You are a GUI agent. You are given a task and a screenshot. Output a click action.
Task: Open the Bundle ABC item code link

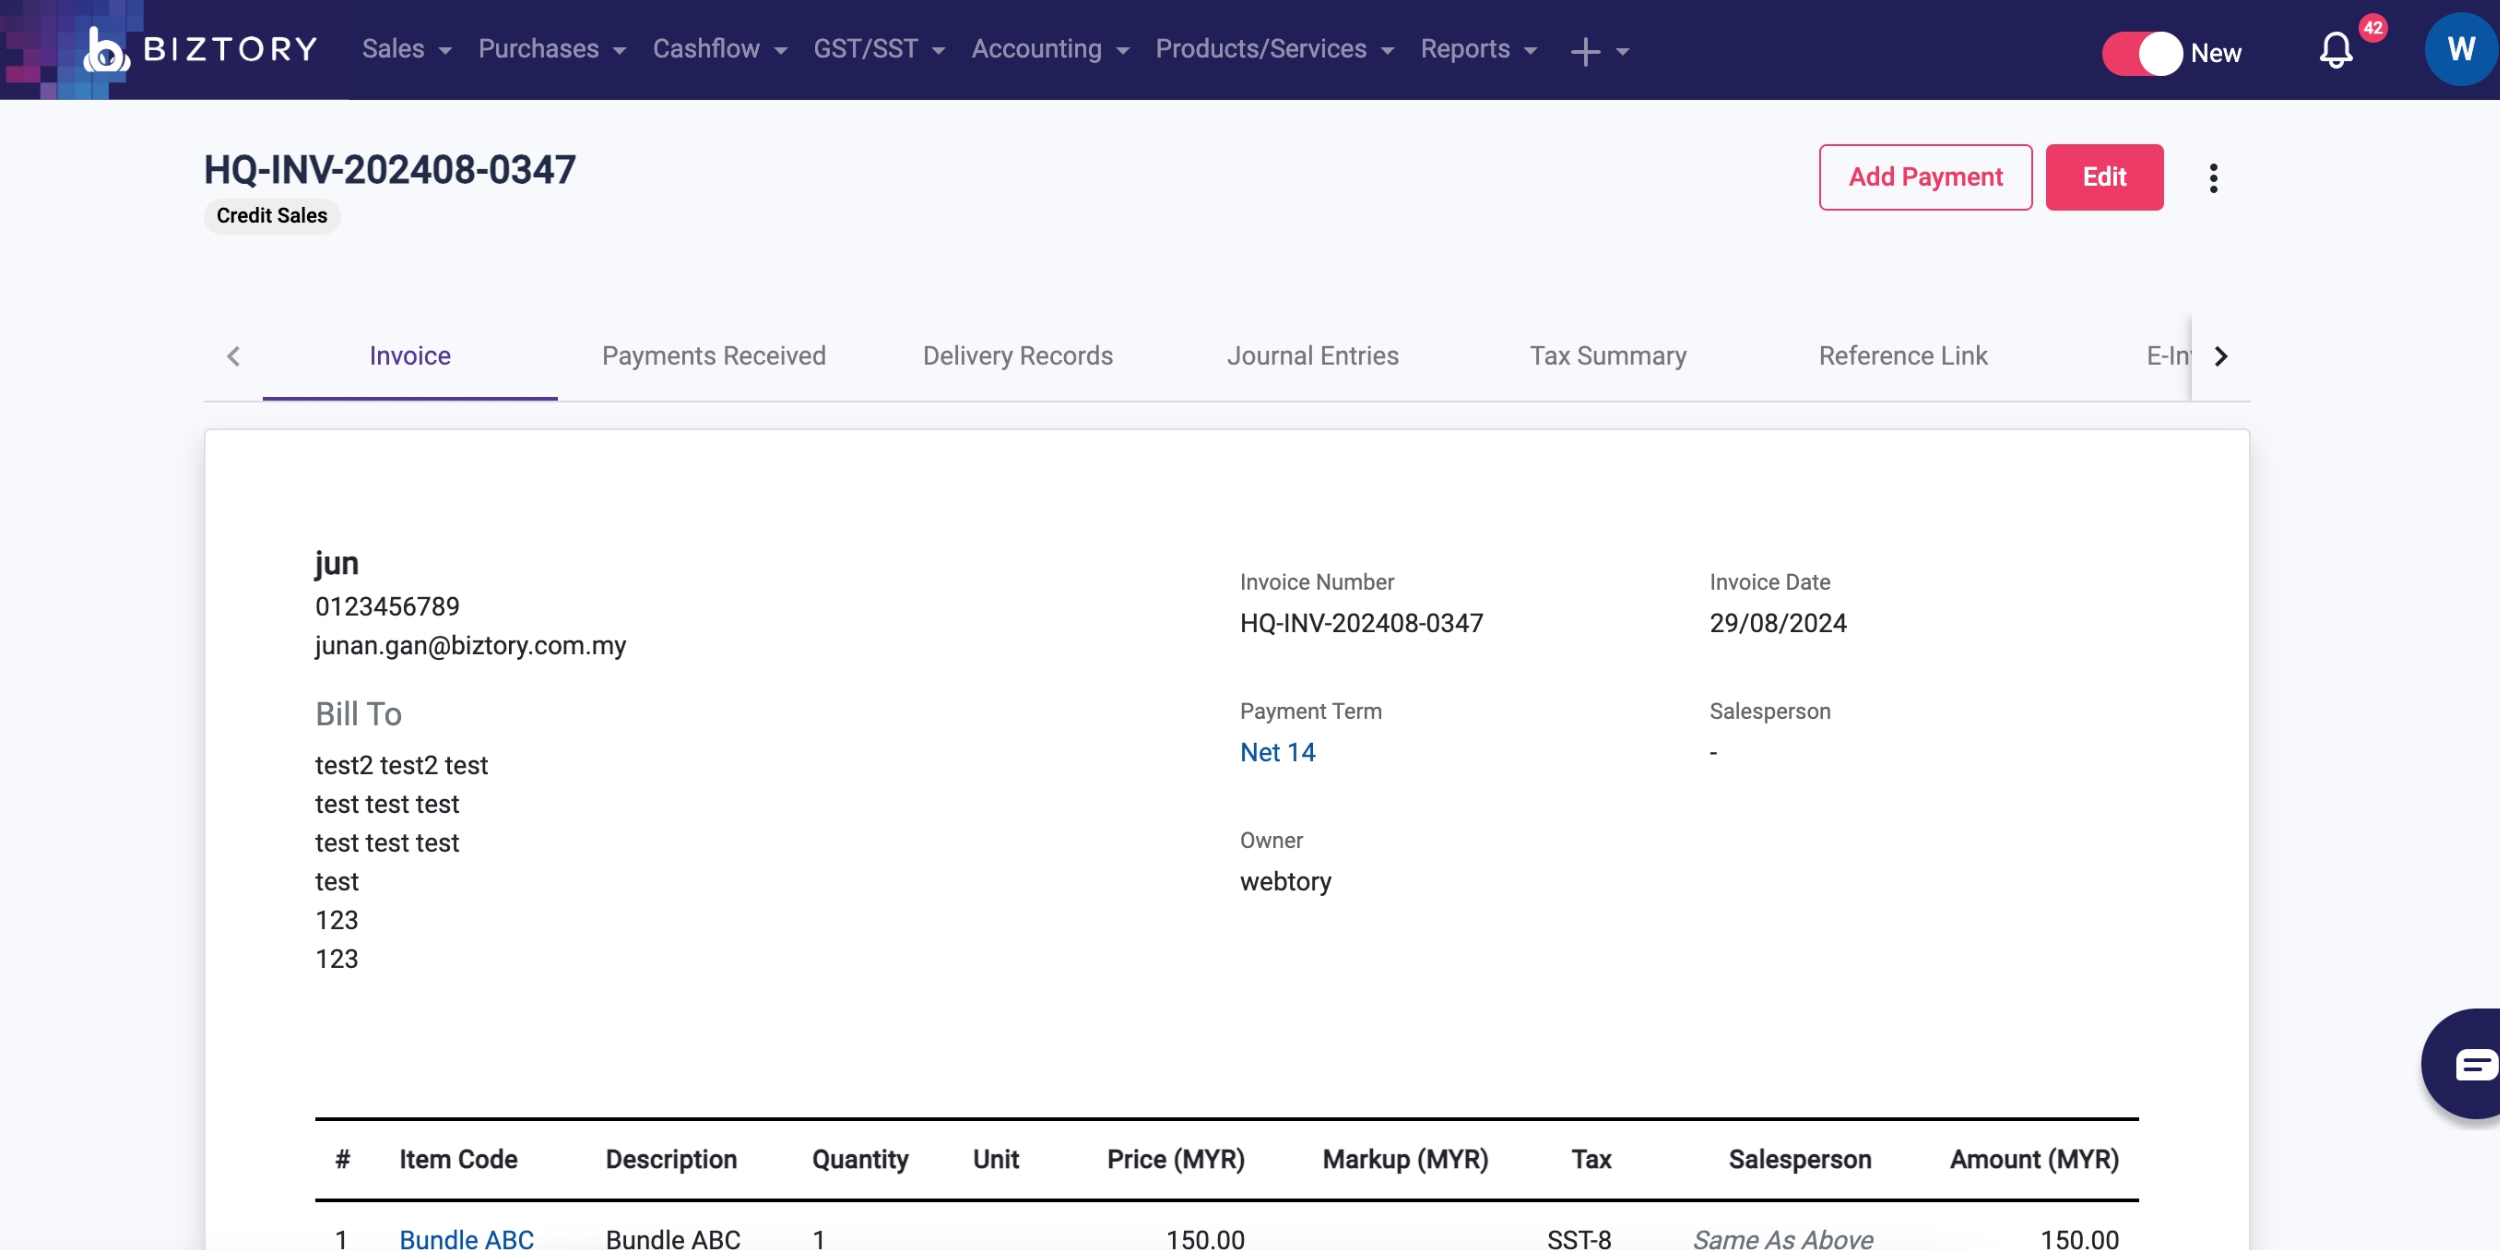coord(466,1238)
